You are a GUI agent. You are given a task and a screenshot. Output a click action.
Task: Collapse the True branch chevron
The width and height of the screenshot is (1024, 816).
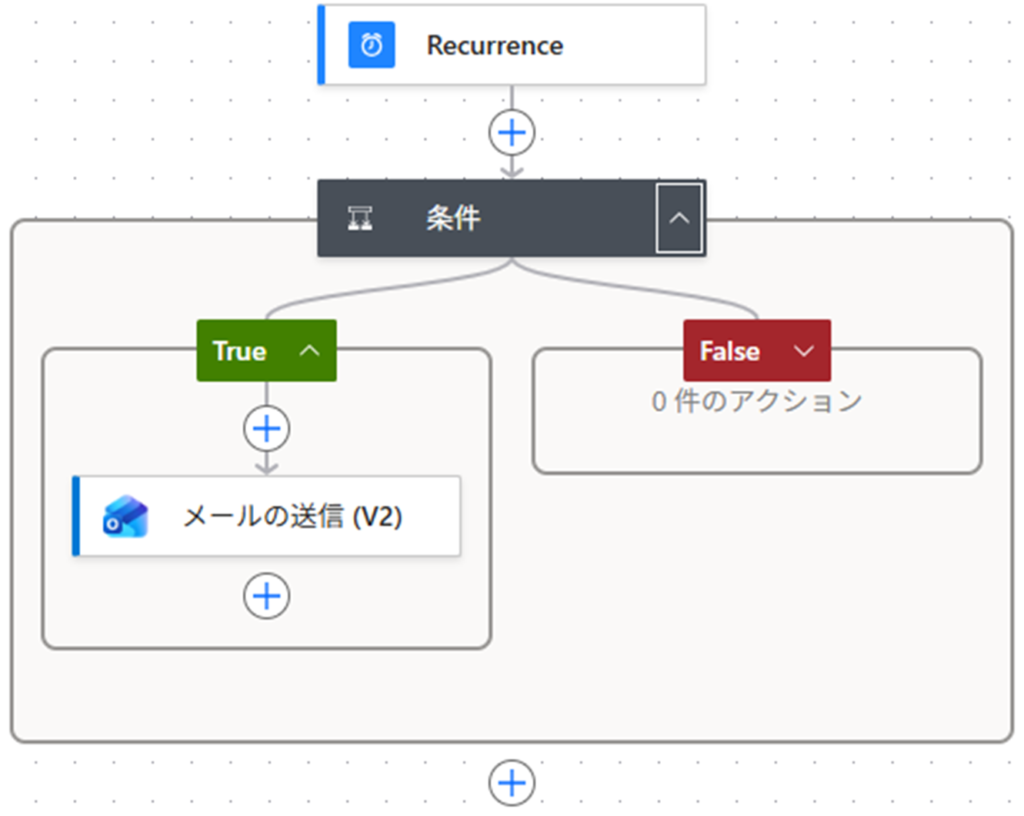[310, 351]
